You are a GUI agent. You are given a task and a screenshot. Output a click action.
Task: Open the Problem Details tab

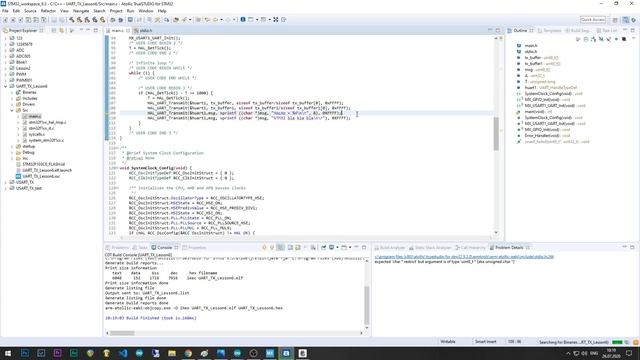click(x=509, y=247)
